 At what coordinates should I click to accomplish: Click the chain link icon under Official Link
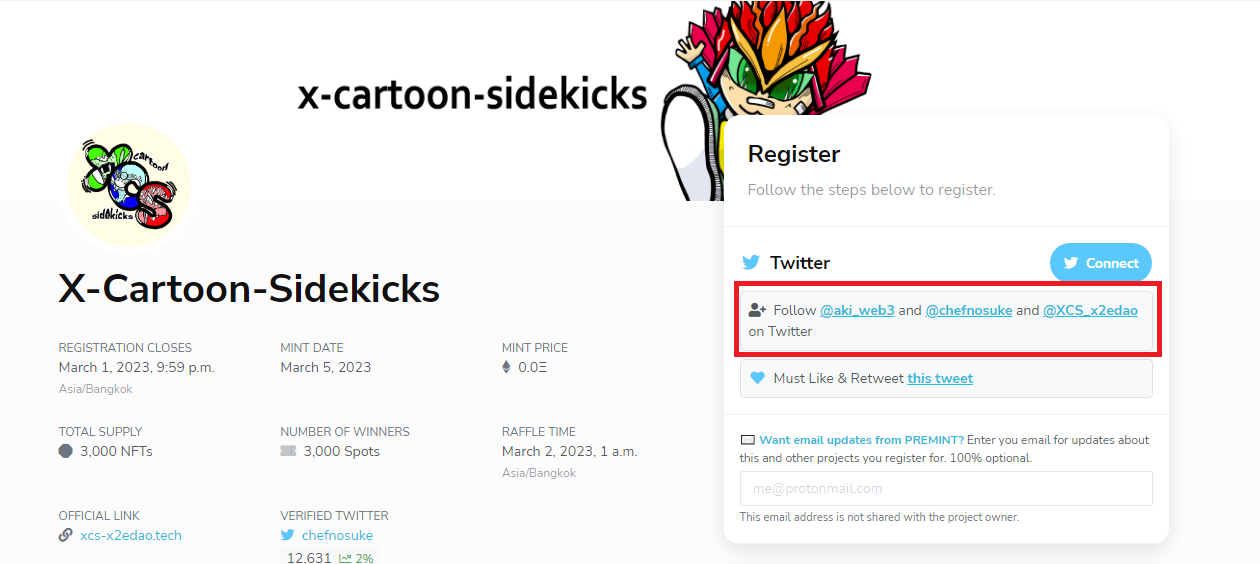tap(66, 535)
